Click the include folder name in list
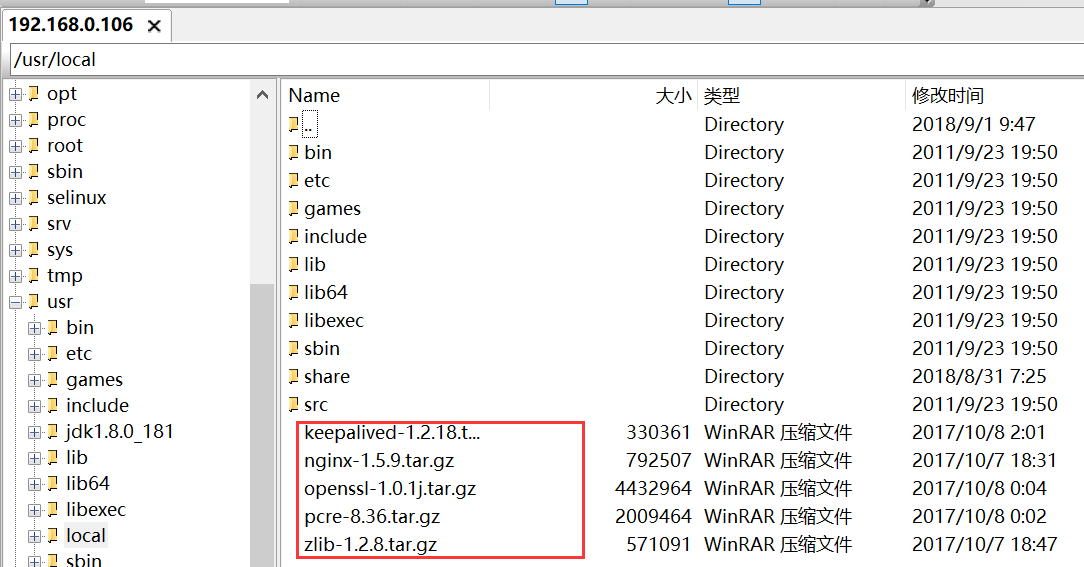Screen dimensions: 1084x567 tap(335, 236)
